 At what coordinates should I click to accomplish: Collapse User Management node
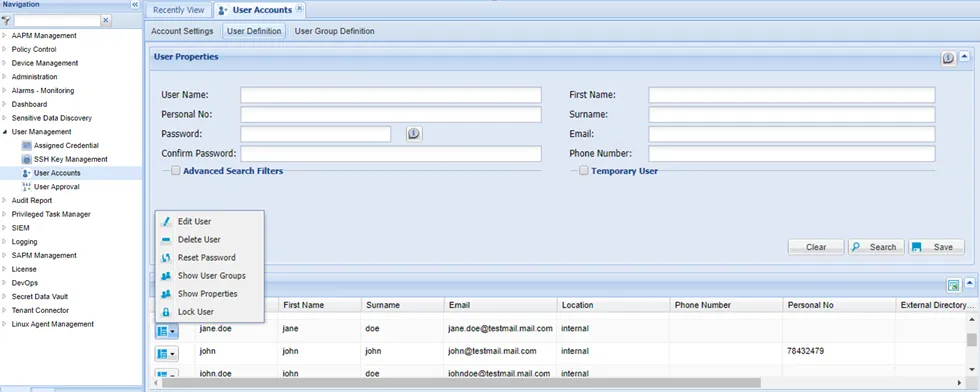coord(5,132)
